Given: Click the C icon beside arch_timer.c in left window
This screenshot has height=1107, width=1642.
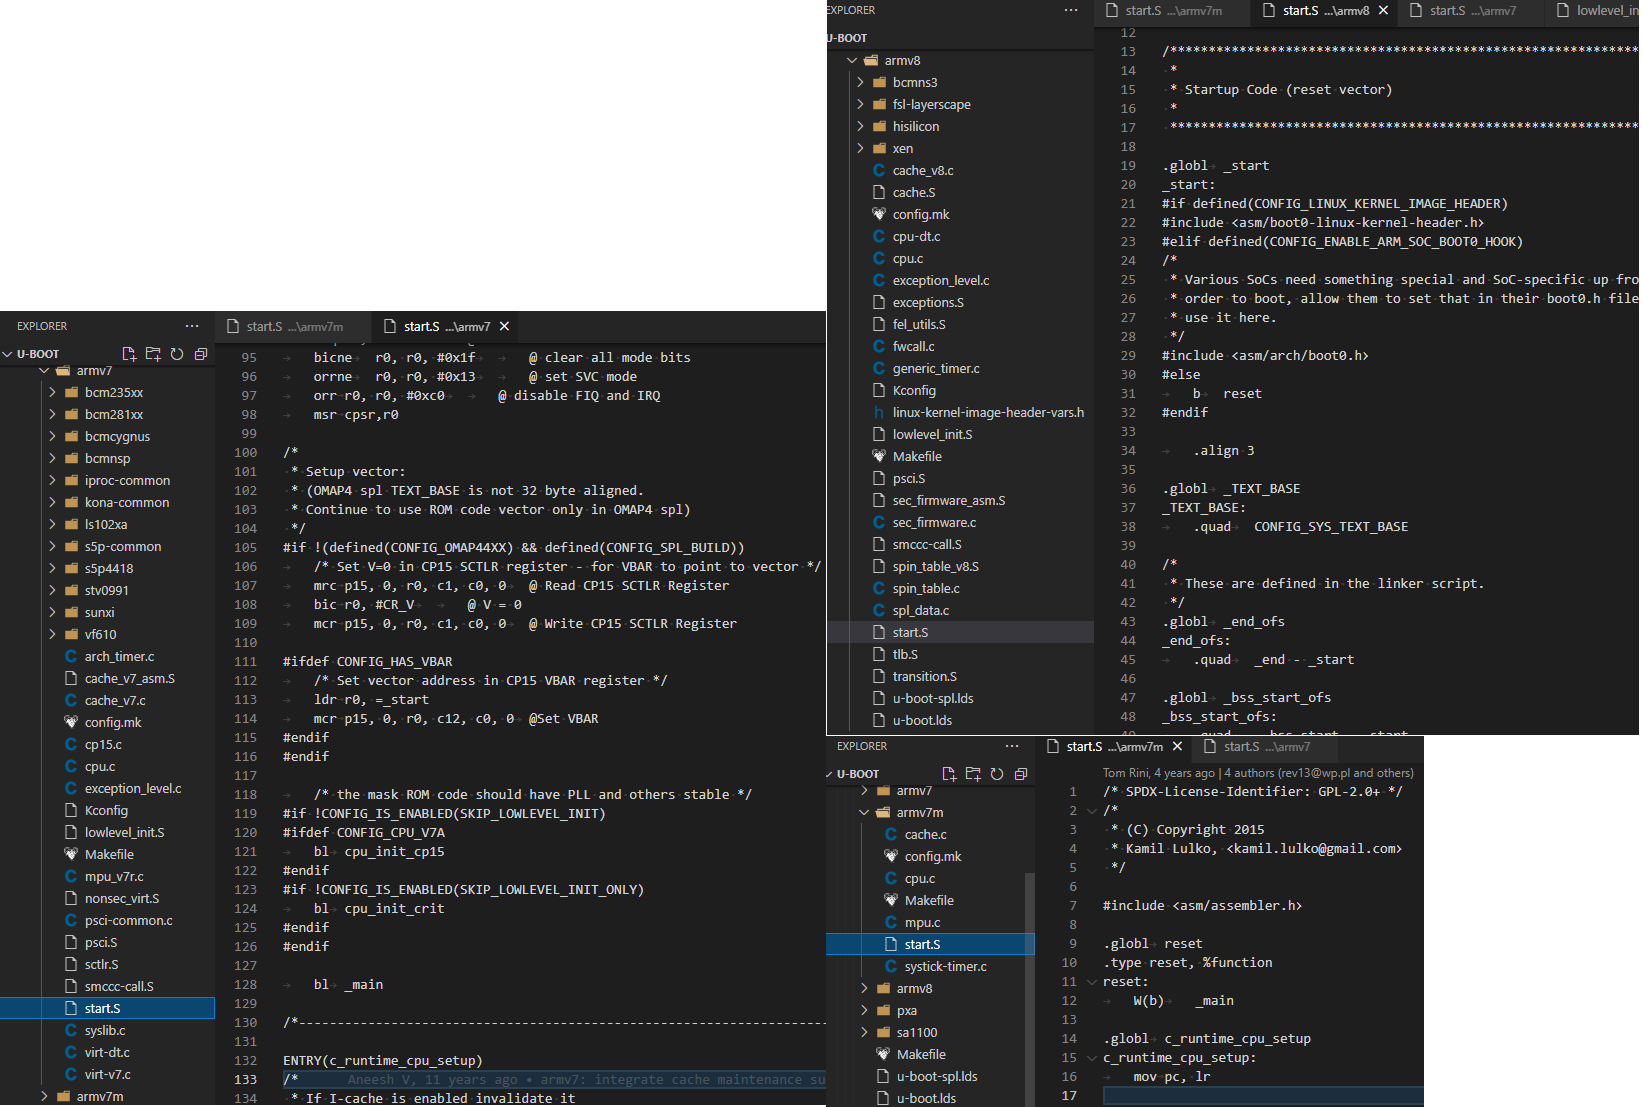Looking at the screenshot, I should pyautogui.click(x=71, y=656).
